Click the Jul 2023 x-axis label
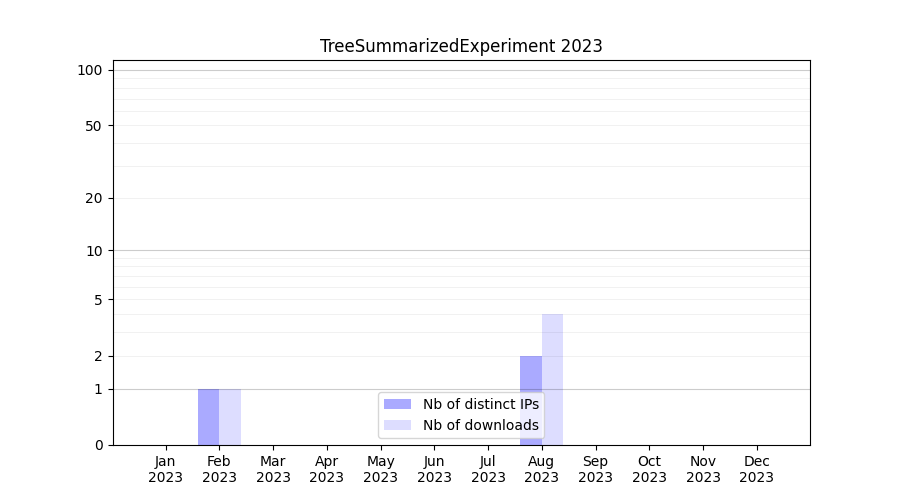 tap(488, 469)
